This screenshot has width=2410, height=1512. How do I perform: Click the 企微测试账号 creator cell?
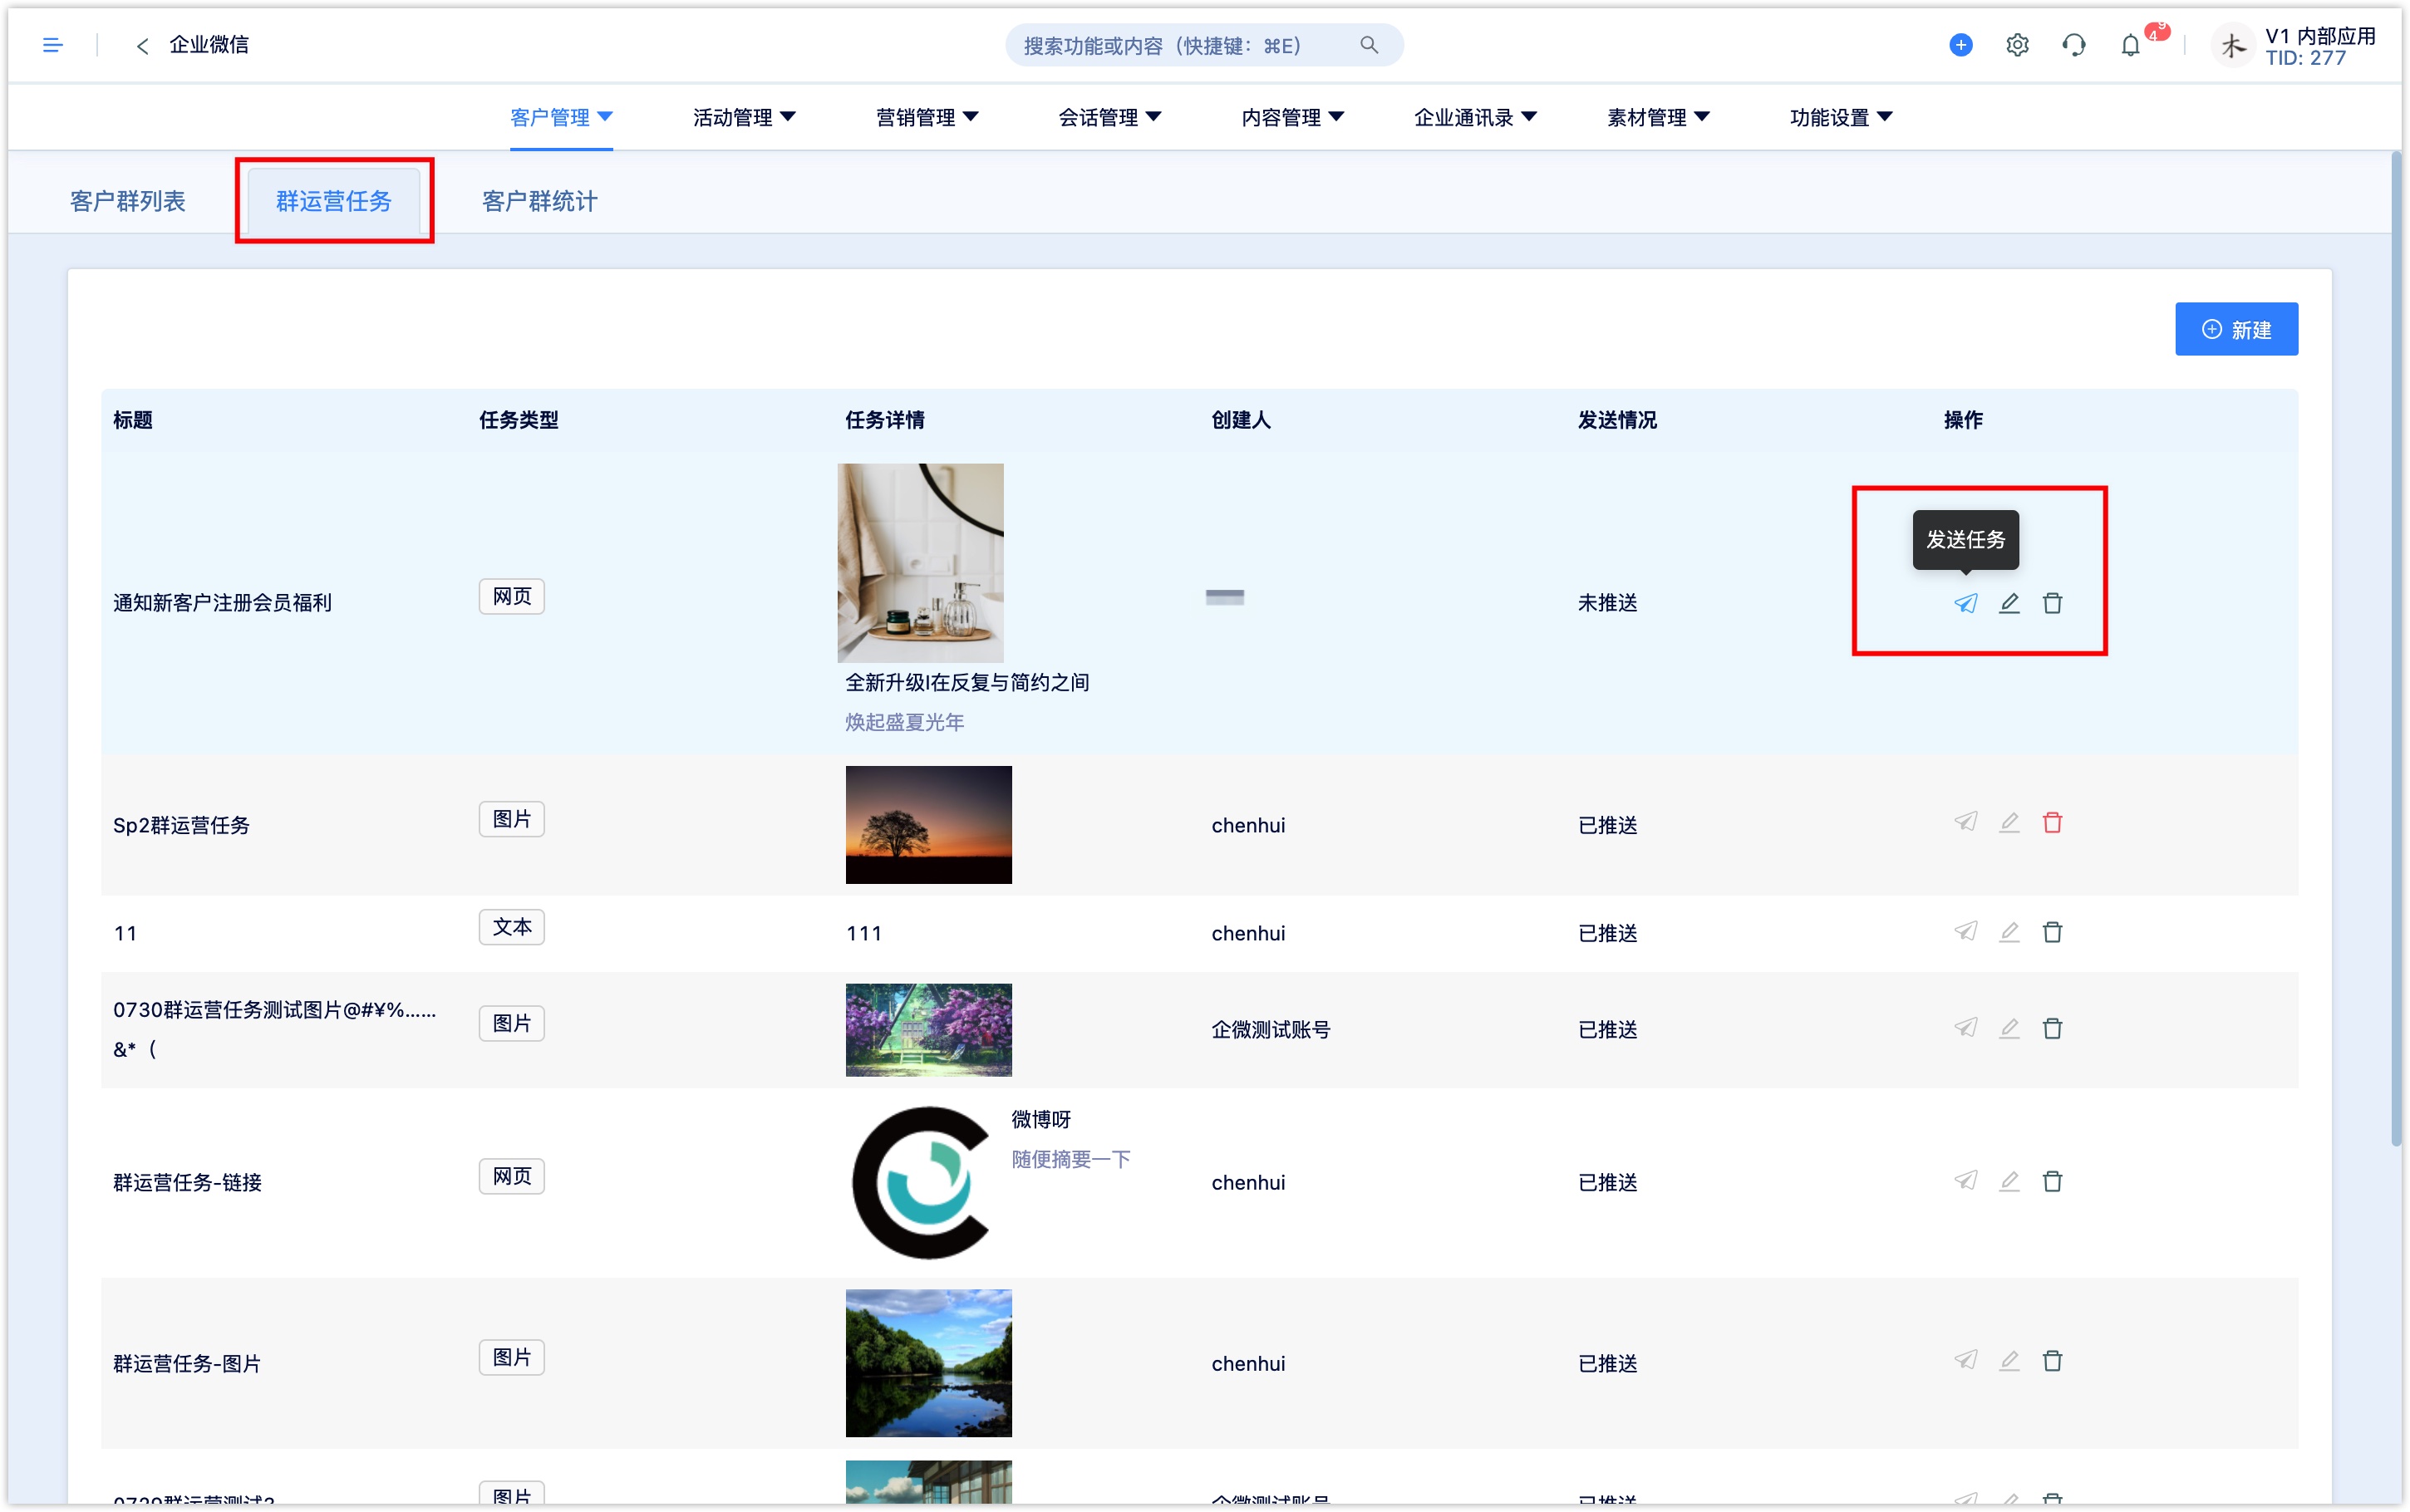pos(1271,1029)
